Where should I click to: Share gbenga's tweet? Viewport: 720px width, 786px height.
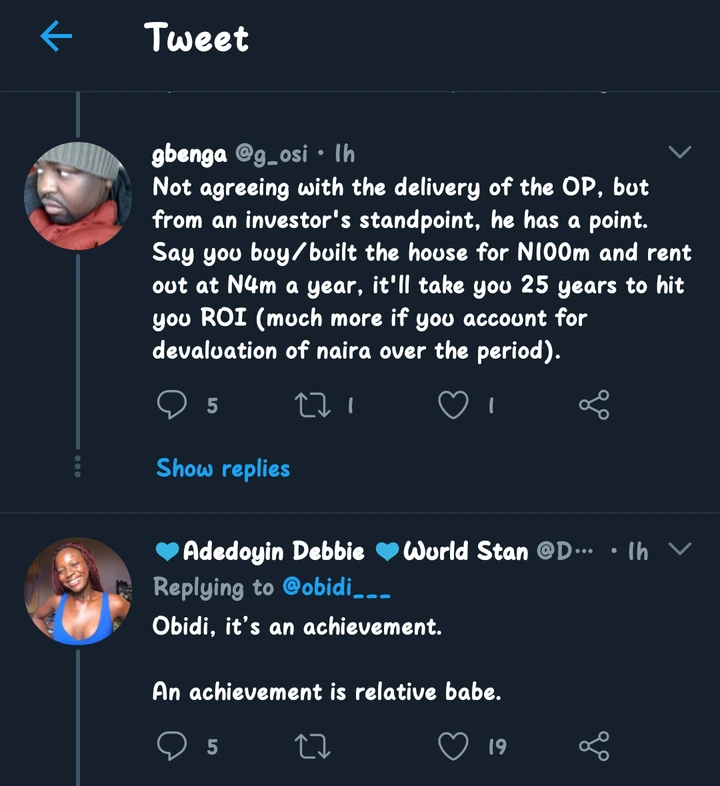point(594,405)
